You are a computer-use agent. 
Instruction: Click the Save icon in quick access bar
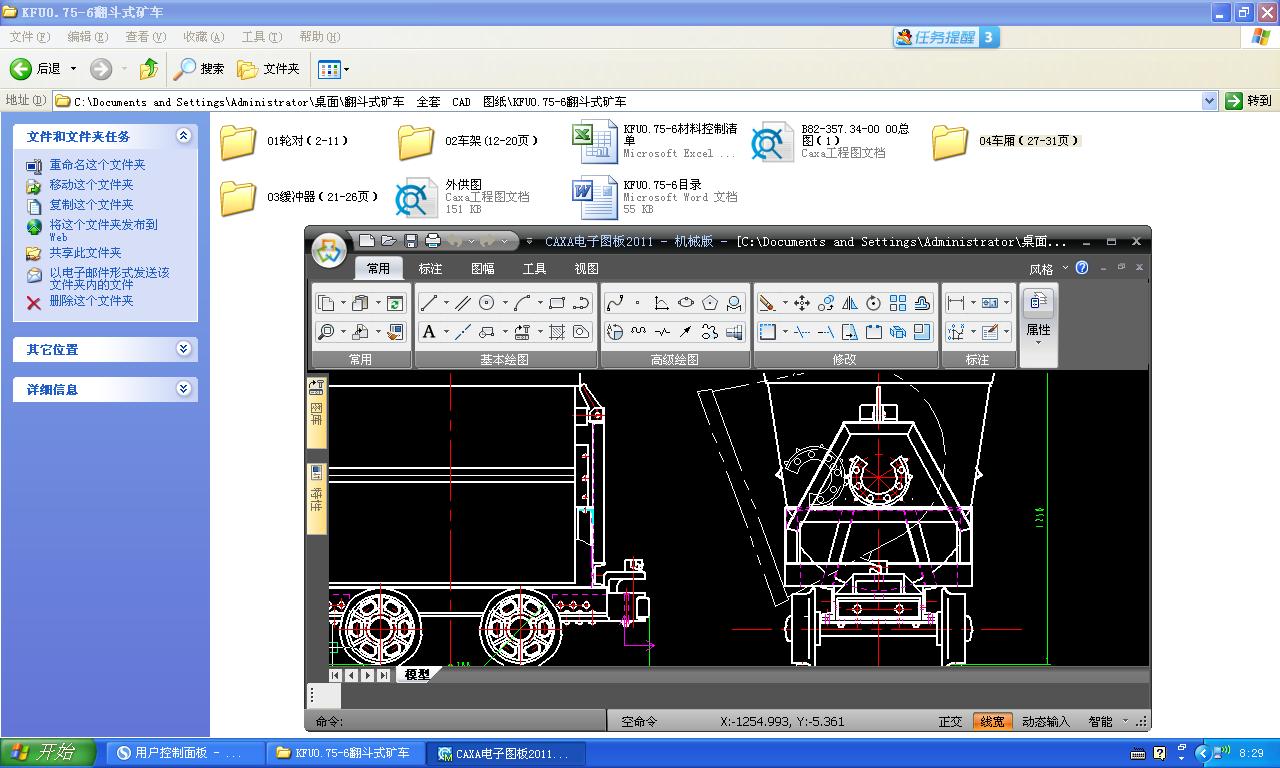tap(410, 241)
